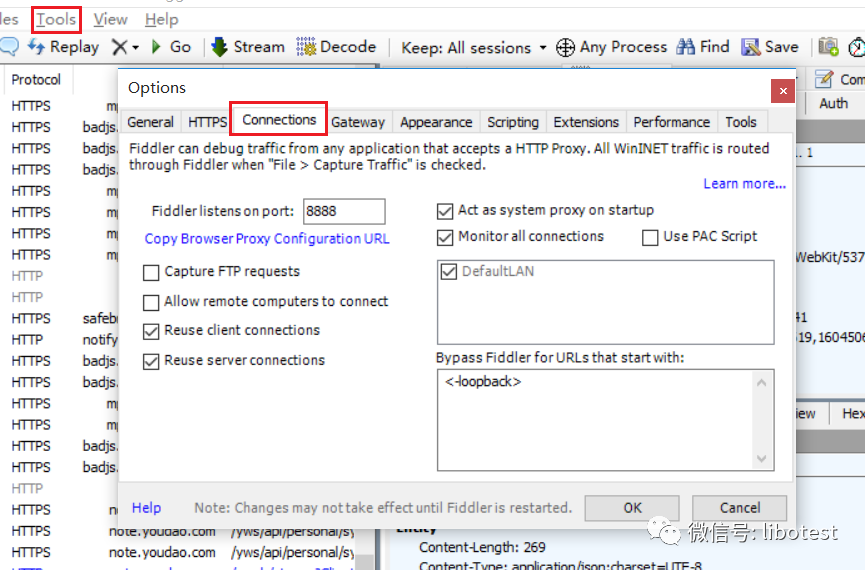Image resolution: width=865 pixels, height=570 pixels.
Task: Select the safeb HTTPS session row
Action: [60, 318]
